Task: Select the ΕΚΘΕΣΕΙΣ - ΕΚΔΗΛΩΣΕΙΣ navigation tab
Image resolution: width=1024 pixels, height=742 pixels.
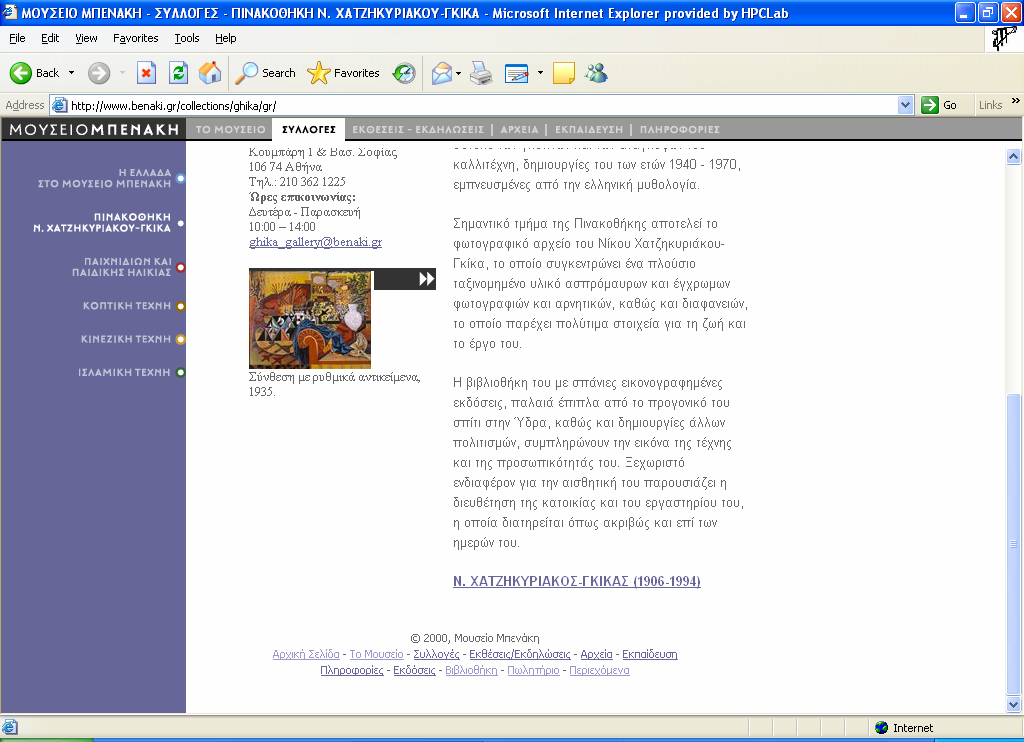Action: coord(418,129)
